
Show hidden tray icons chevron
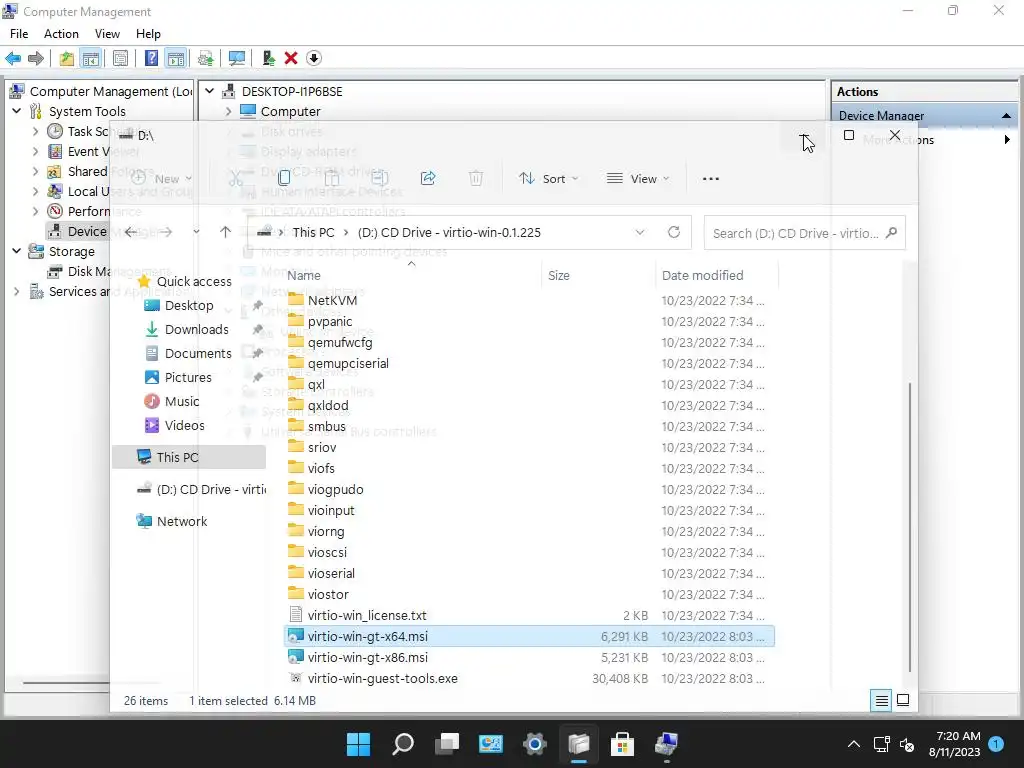coord(854,744)
